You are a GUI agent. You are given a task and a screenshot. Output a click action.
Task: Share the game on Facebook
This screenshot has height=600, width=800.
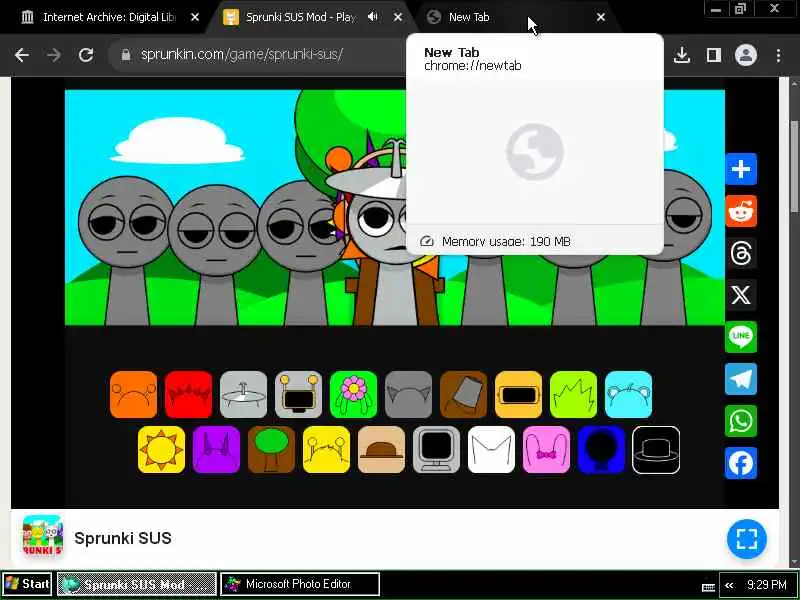[x=741, y=463]
